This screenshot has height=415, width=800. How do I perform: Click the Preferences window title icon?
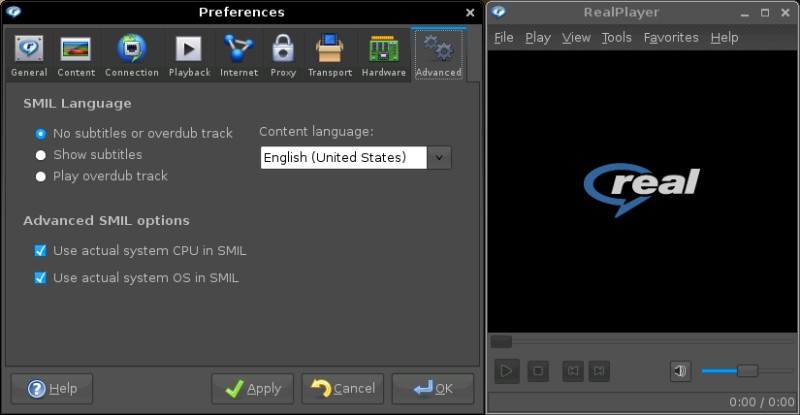14,12
